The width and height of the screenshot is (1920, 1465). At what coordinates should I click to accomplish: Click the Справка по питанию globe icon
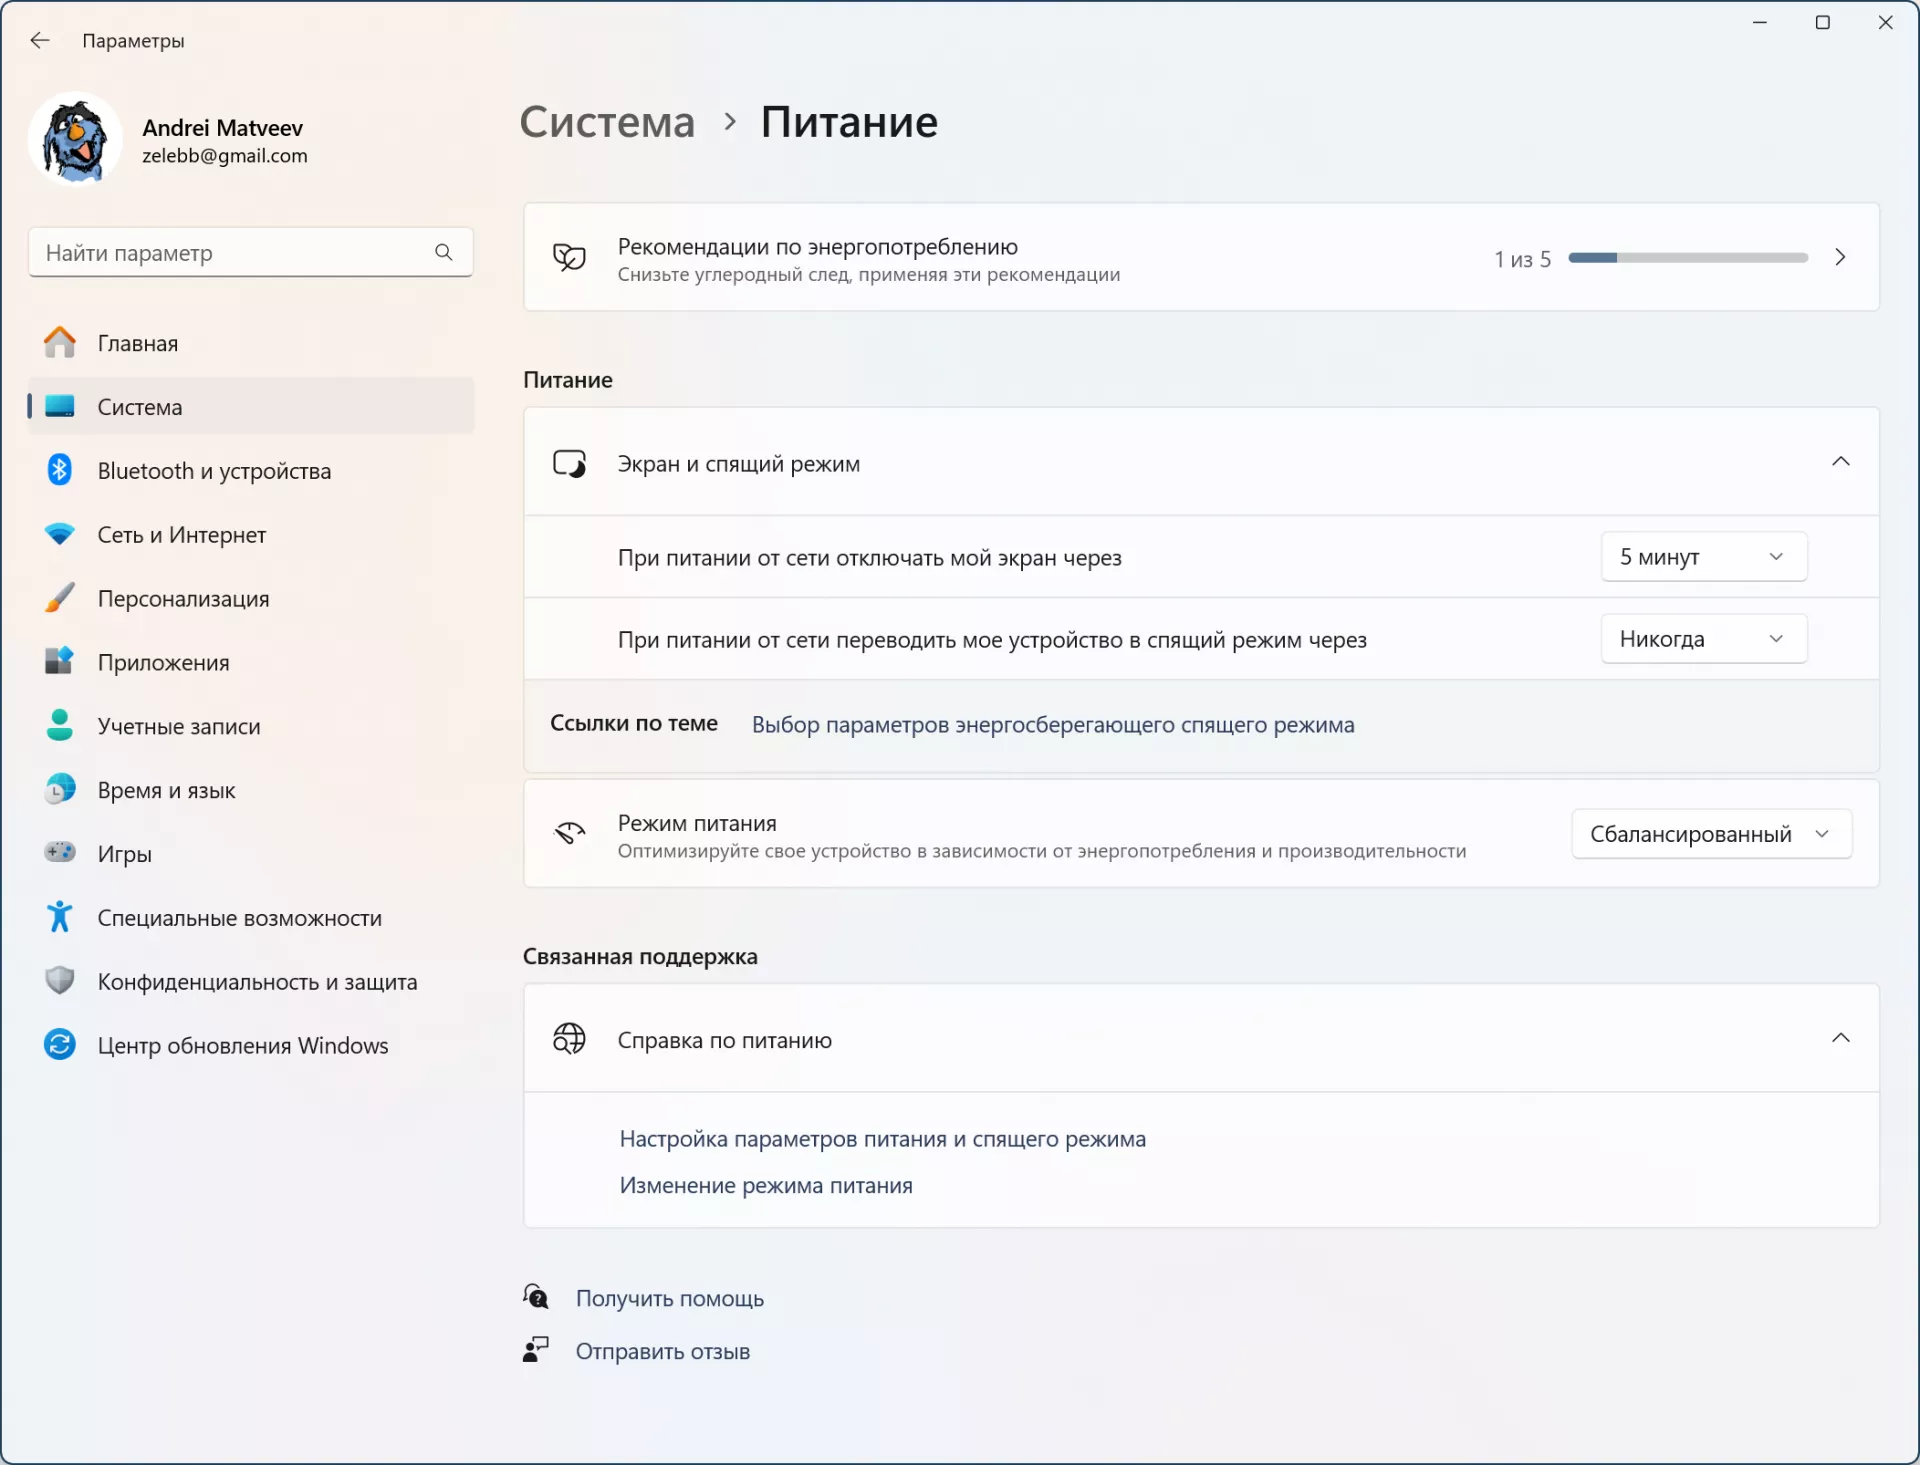click(x=570, y=1039)
